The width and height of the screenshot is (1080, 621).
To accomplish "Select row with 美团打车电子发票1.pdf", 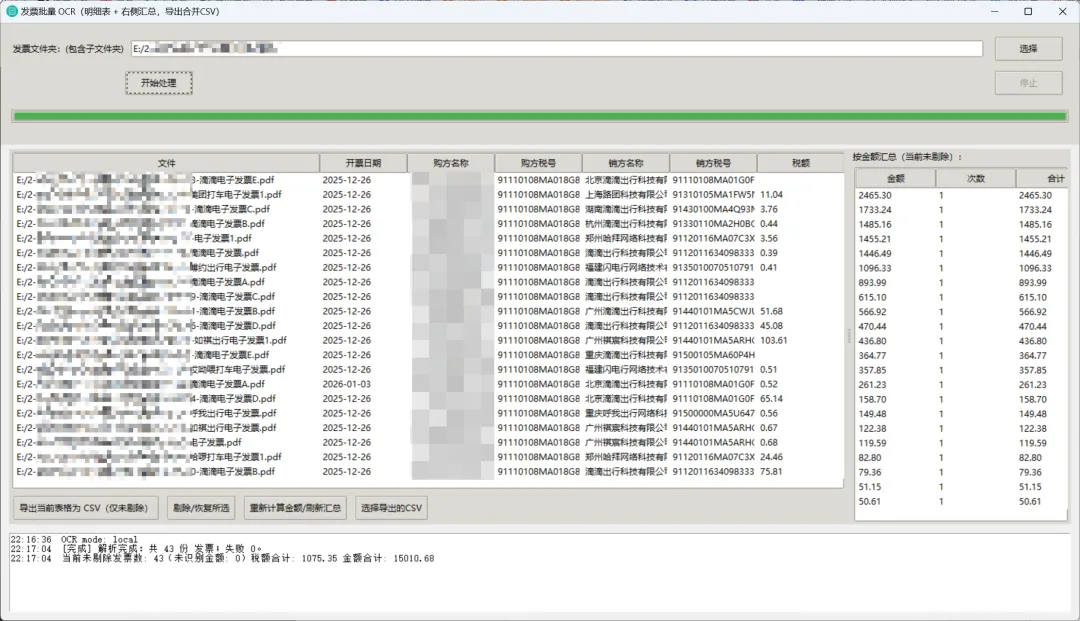I will pyautogui.click(x=428, y=195).
